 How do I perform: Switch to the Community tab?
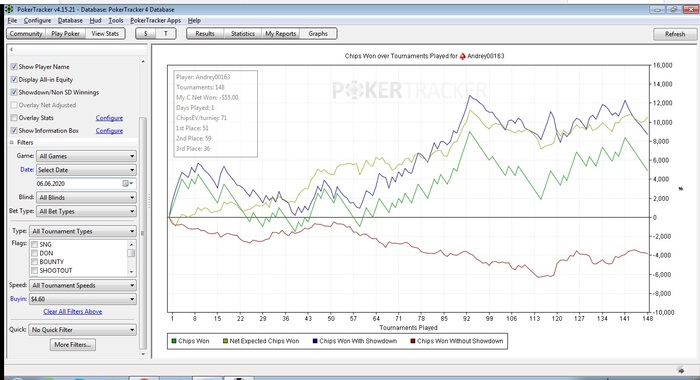[x=26, y=33]
